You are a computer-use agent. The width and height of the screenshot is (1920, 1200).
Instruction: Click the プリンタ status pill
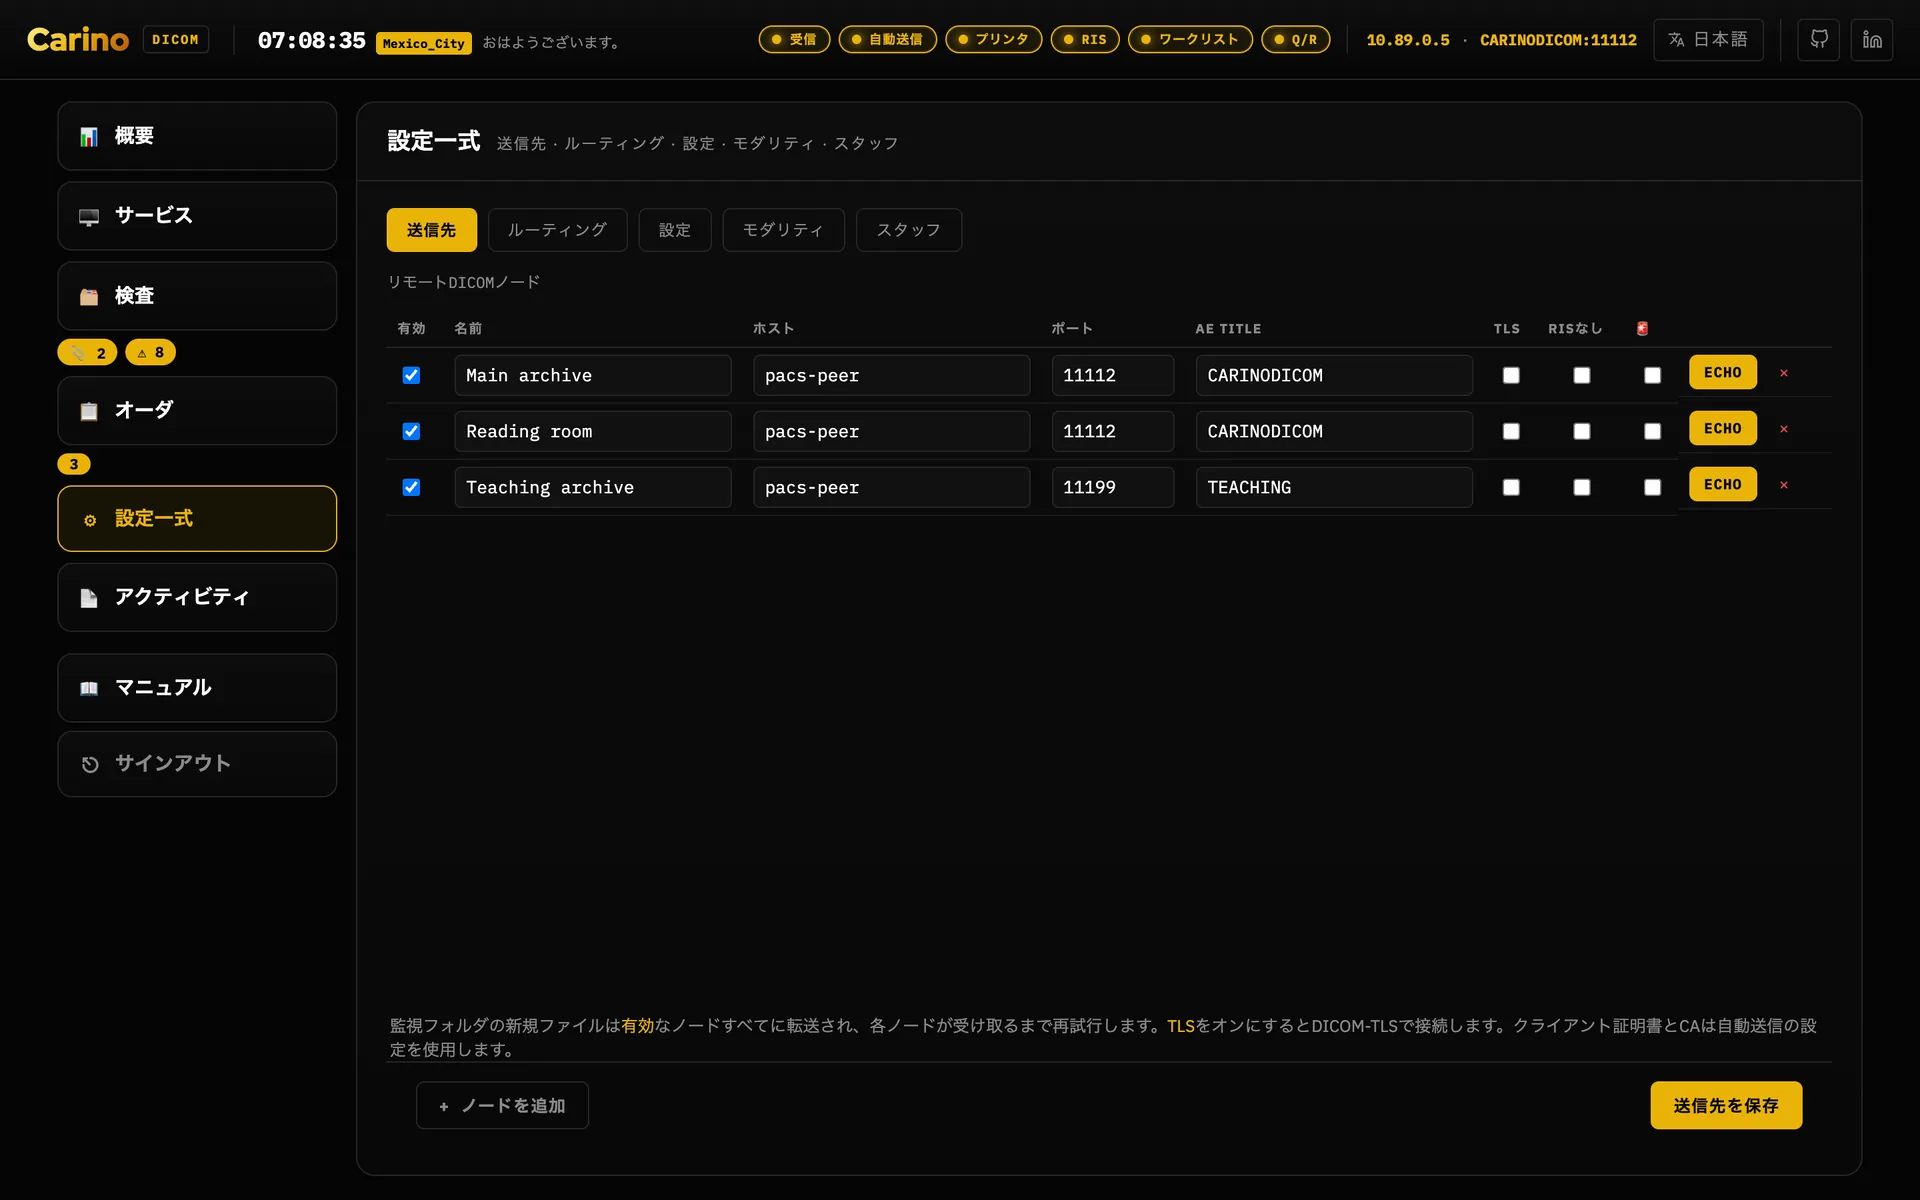[x=993, y=40]
